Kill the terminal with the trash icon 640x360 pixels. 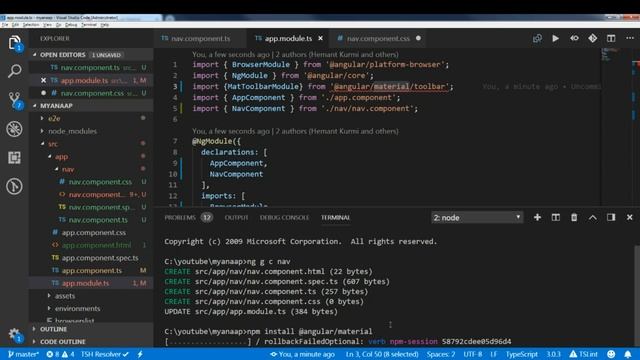574,218
